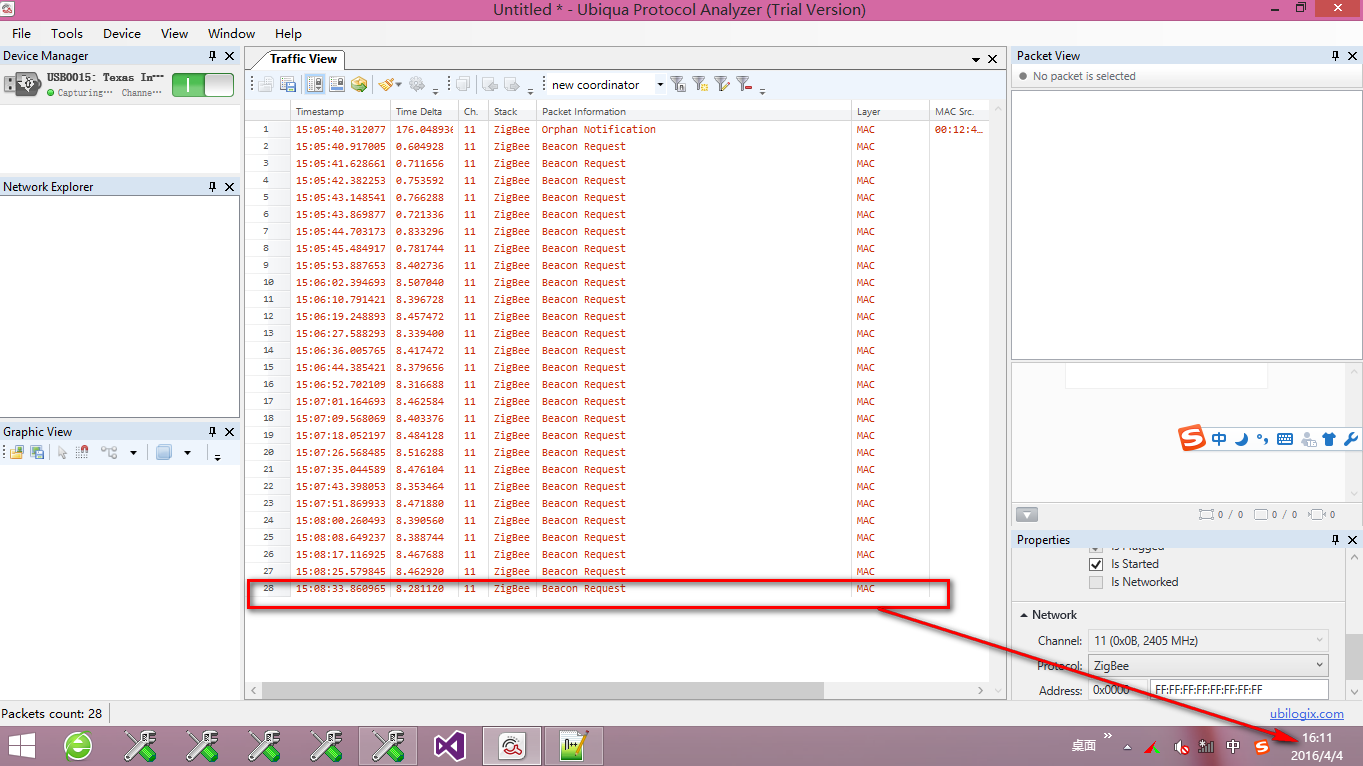The height and width of the screenshot is (766, 1363).
Task: Click the snap-to-grid magnet icon in Graphic View
Action: 82,452
